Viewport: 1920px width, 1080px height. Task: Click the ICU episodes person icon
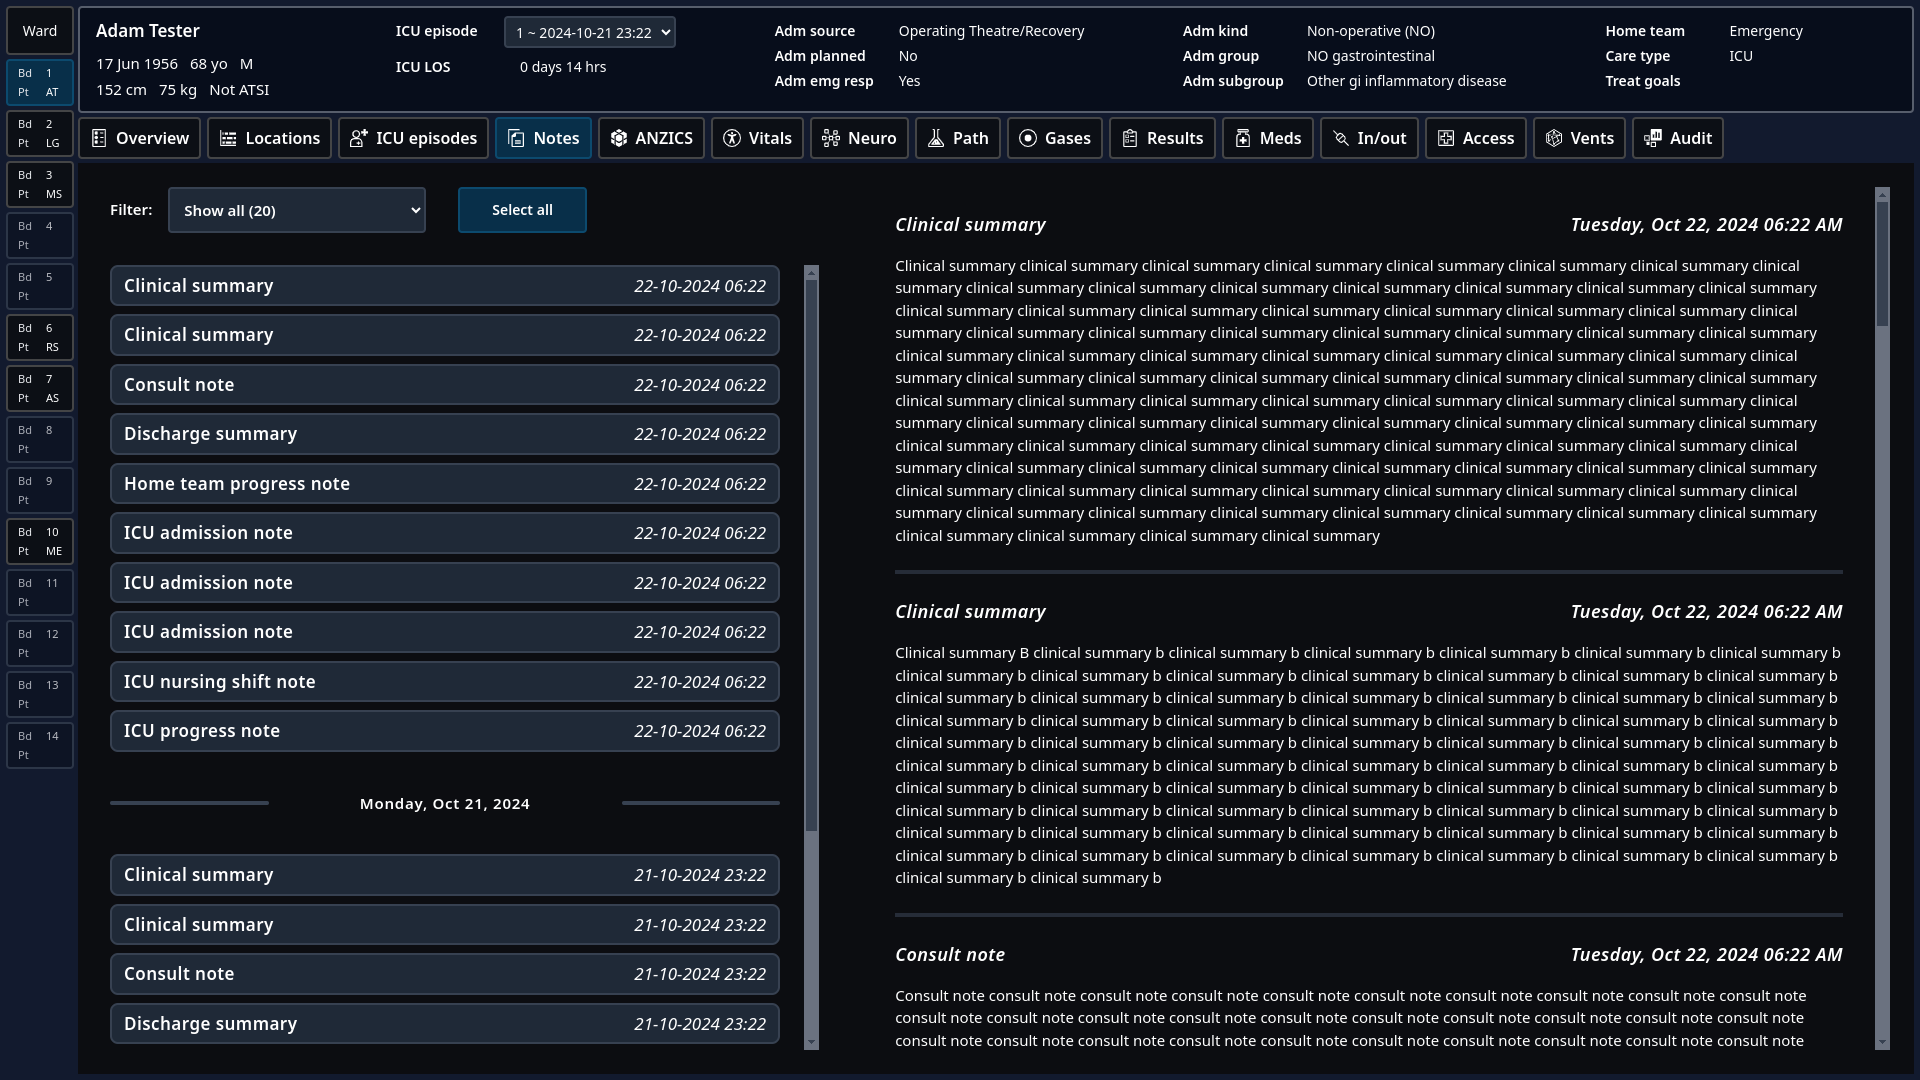359,138
